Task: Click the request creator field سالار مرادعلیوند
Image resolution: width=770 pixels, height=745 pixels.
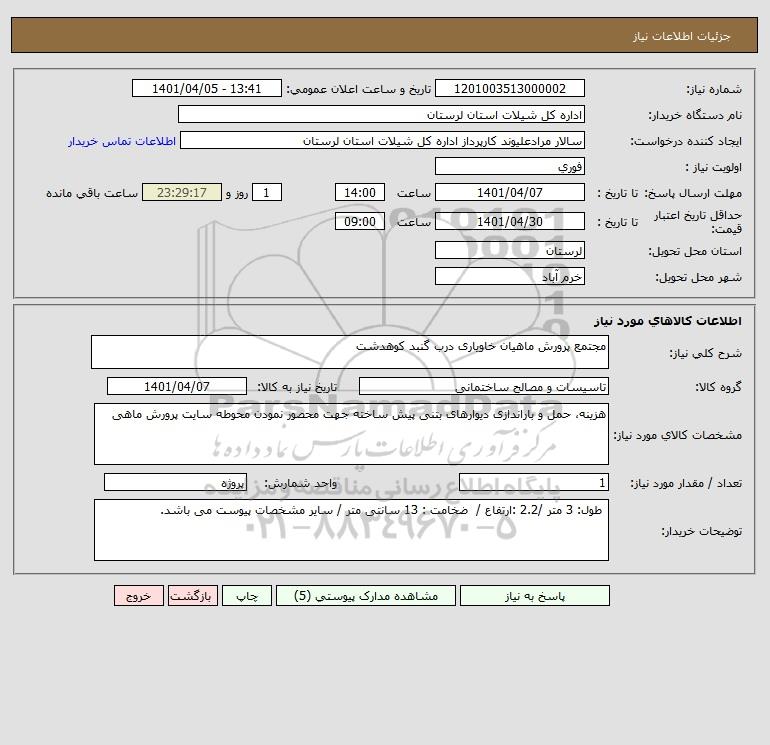Action: point(383,140)
